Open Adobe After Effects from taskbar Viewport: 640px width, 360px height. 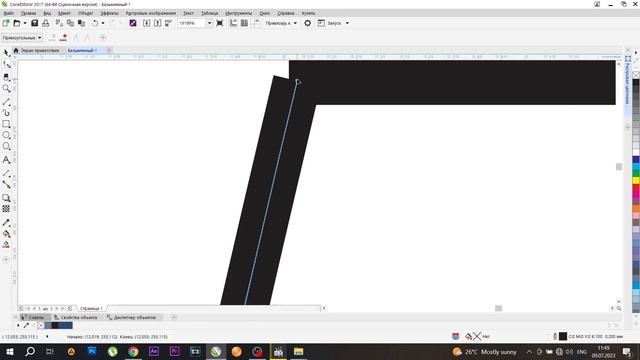[154, 351]
